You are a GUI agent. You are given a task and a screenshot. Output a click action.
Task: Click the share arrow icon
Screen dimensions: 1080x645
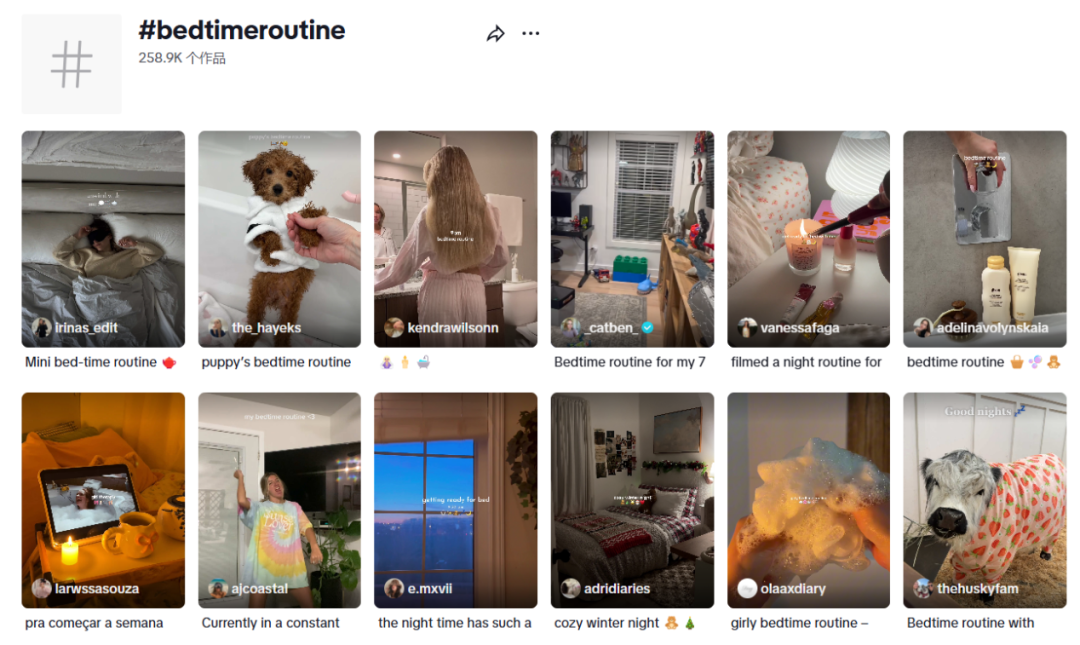point(495,34)
